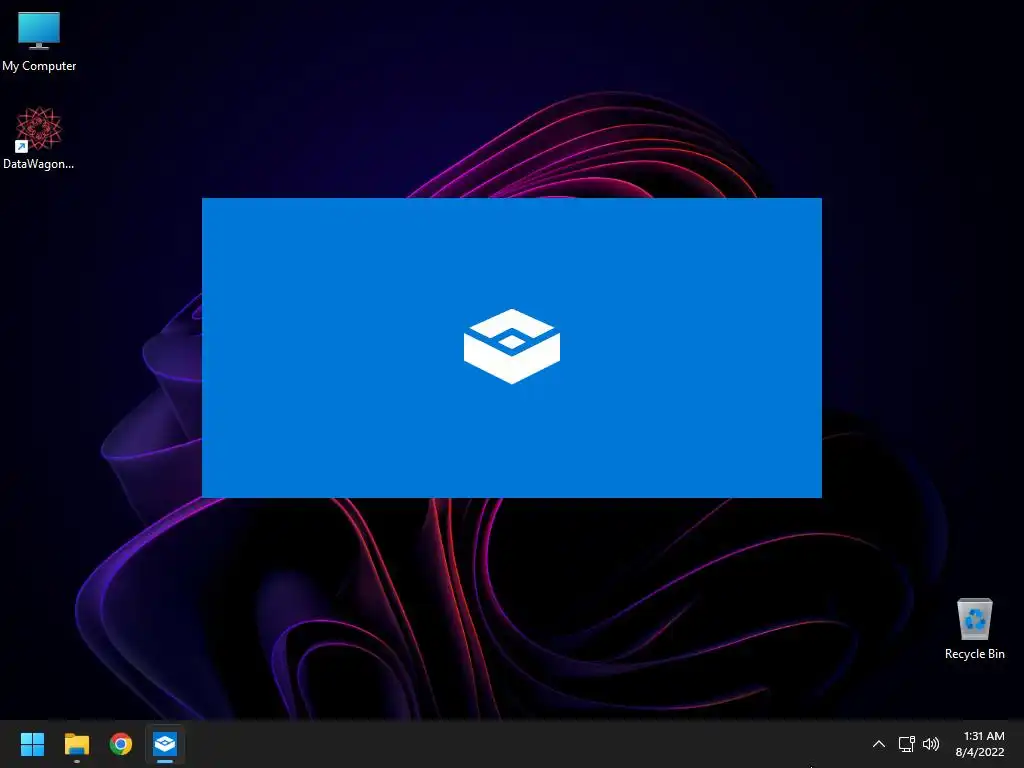The image size is (1024, 768).
Task: Open File Explorer from the taskbar
Action: point(76,744)
